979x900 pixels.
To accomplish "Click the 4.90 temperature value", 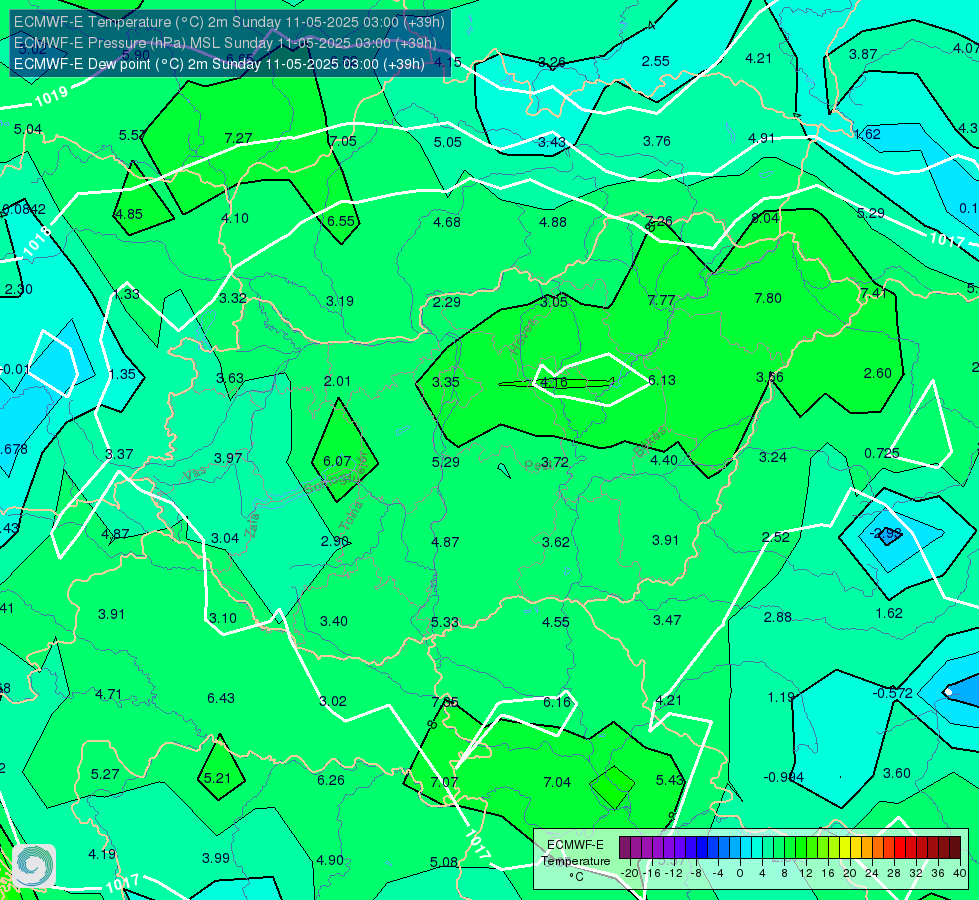I will 330,861.
